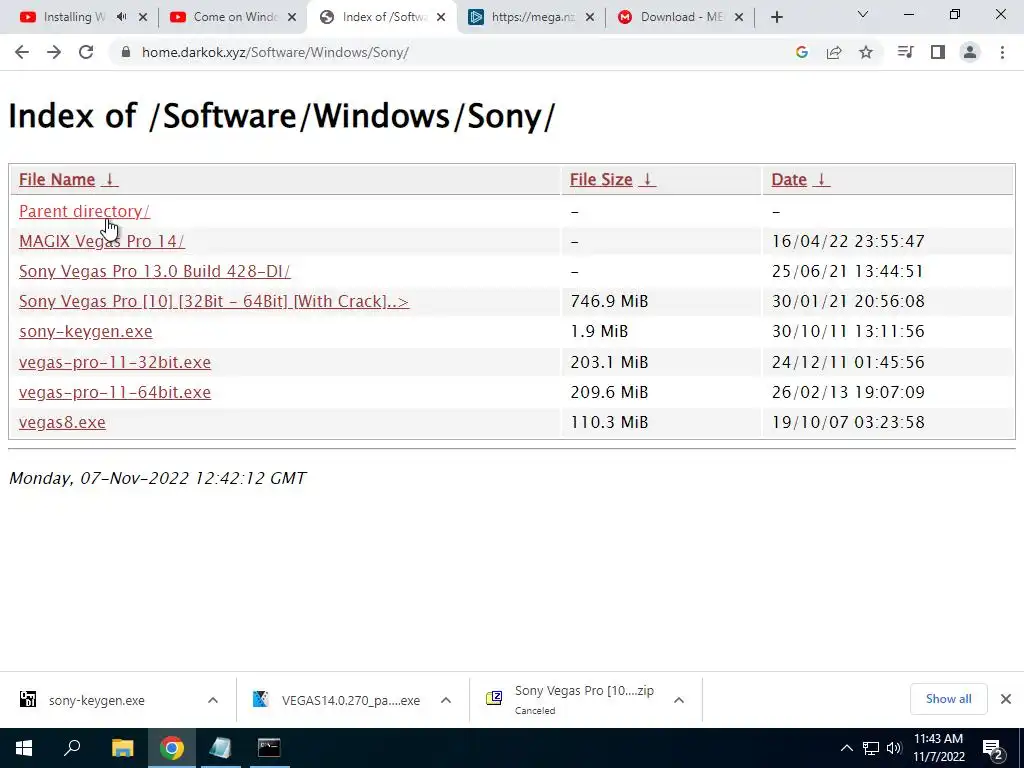Close the Come on Windows tab
The width and height of the screenshot is (1024, 768).
coord(292,18)
